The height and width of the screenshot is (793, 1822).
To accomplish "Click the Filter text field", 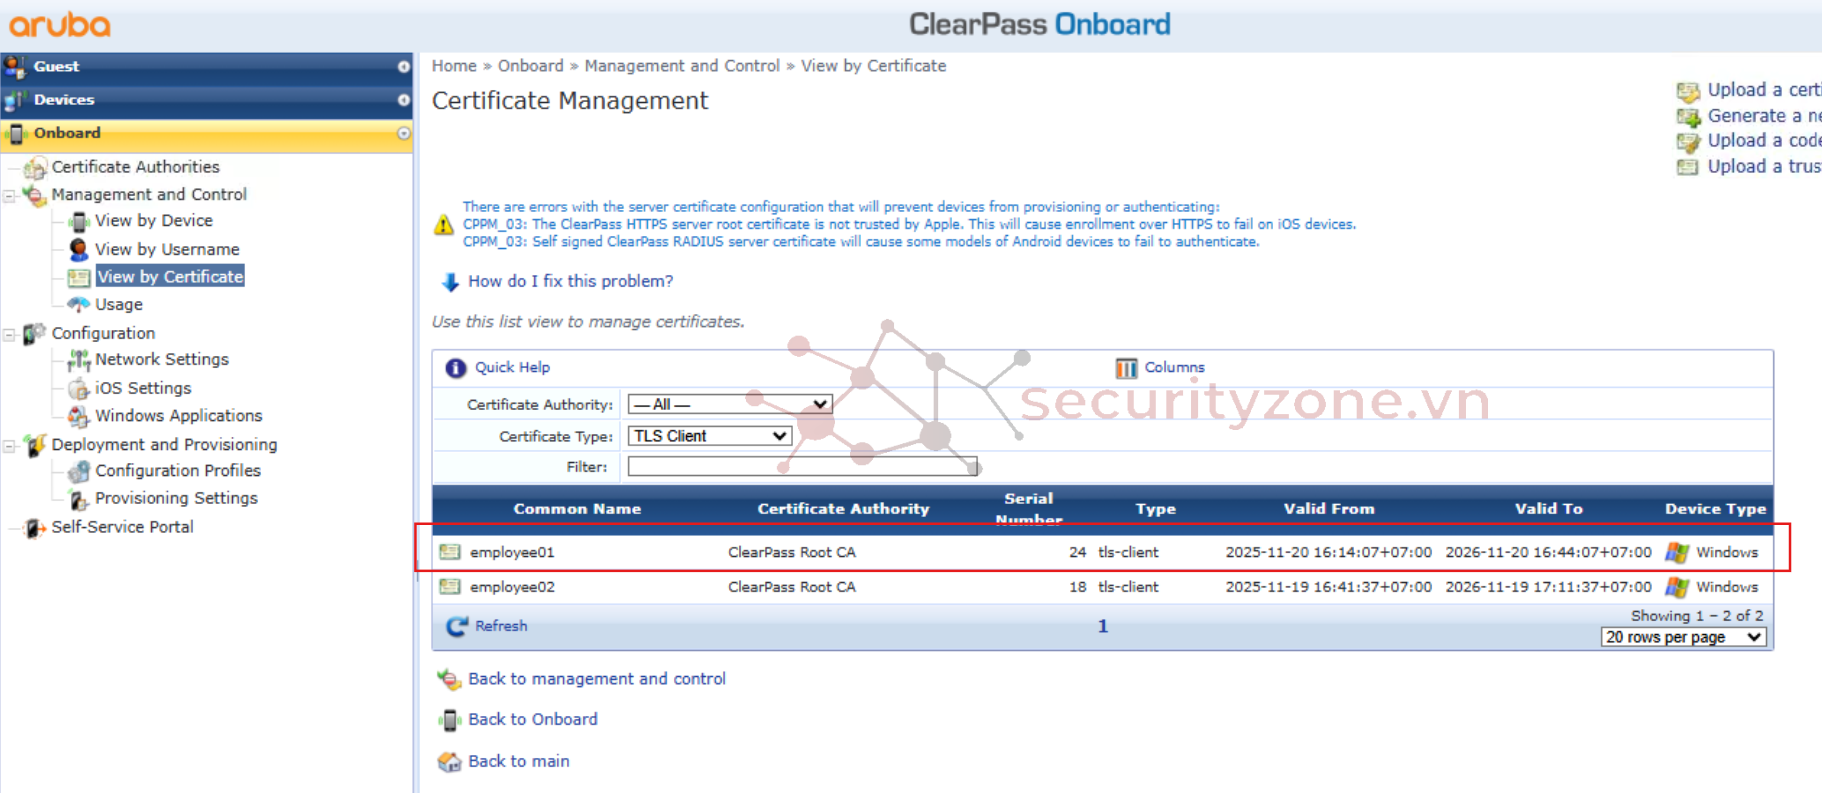I will [802, 467].
